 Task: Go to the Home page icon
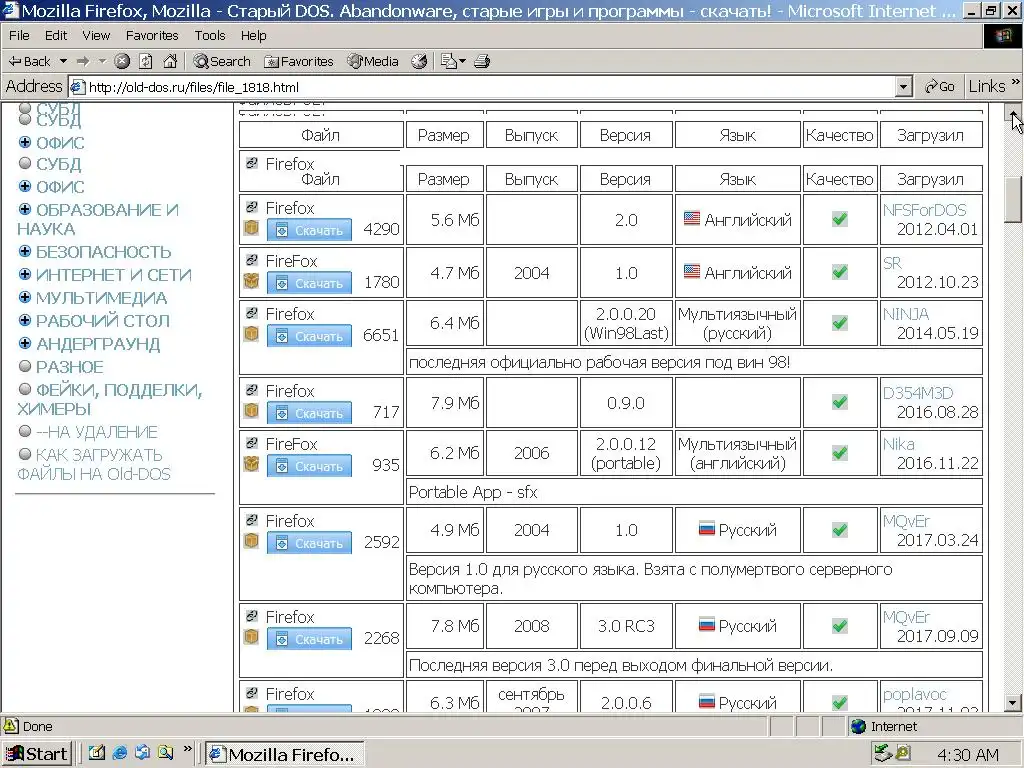(170, 61)
